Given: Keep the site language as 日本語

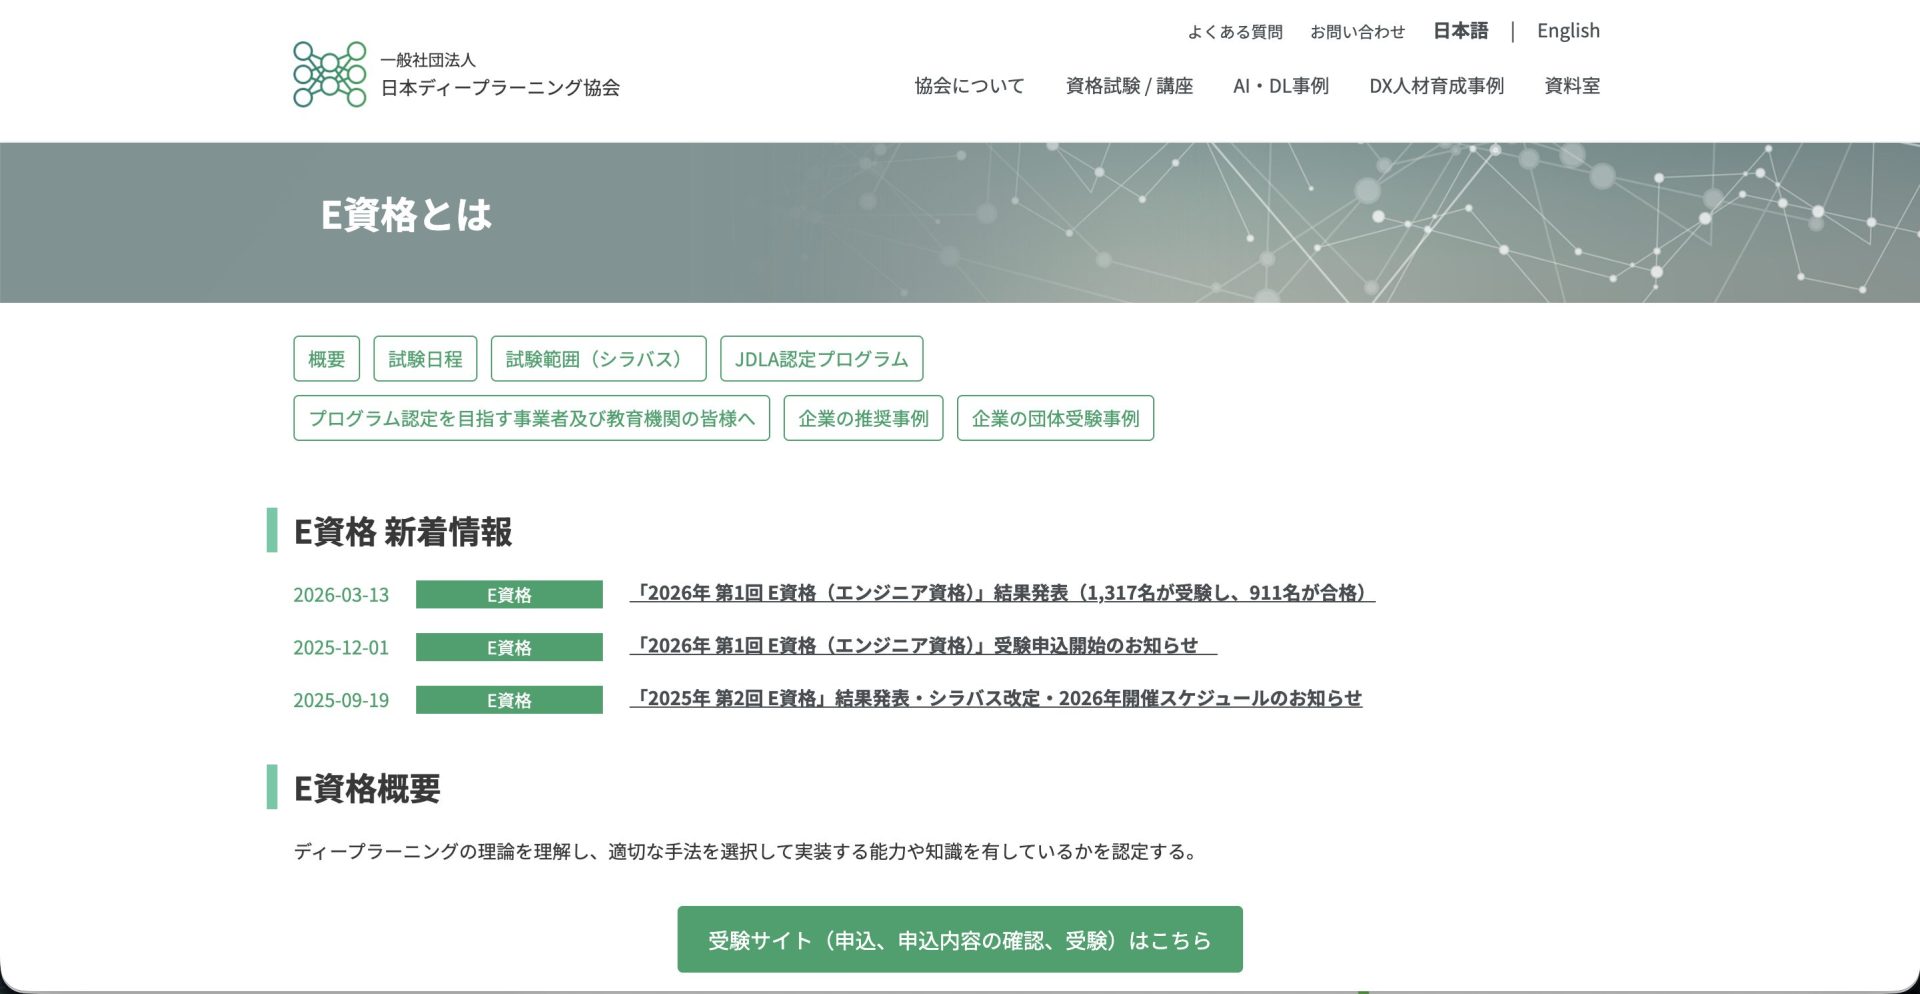Looking at the screenshot, I should click(x=1460, y=30).
